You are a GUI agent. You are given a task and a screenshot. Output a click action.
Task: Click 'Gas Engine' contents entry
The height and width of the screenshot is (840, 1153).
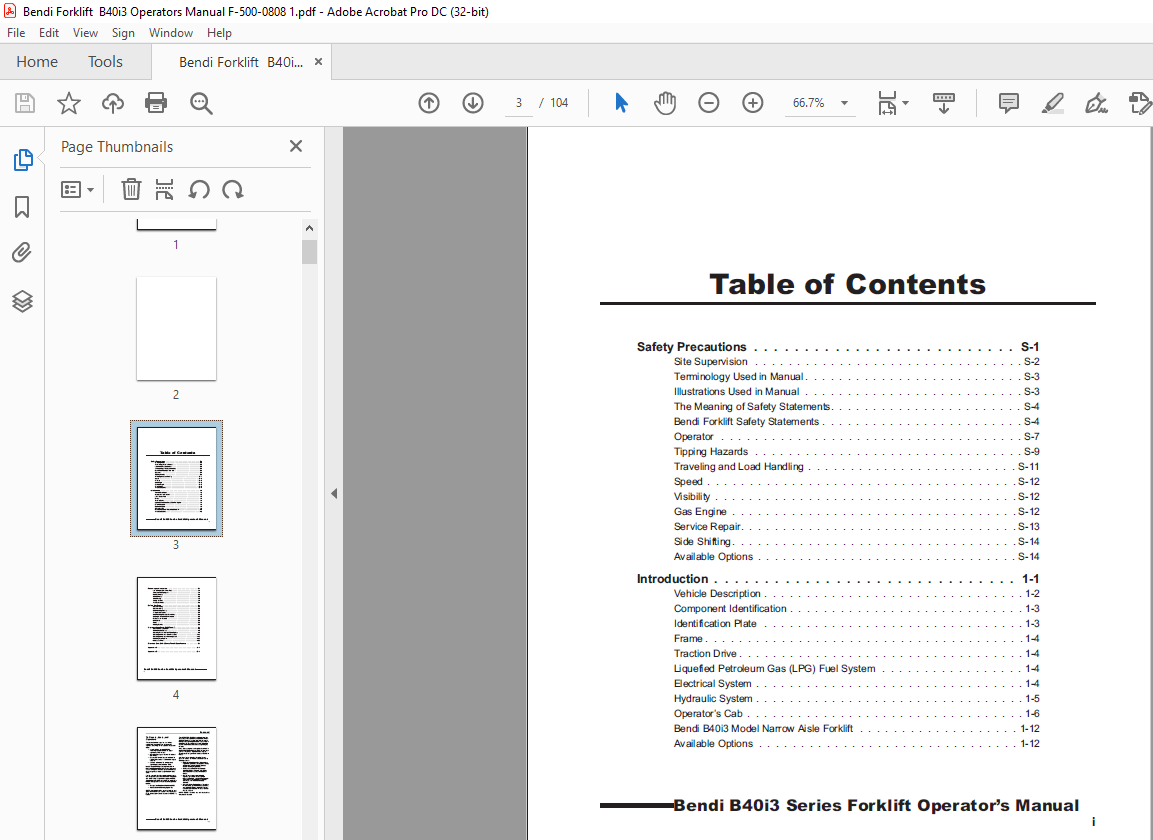click(700, 511)
